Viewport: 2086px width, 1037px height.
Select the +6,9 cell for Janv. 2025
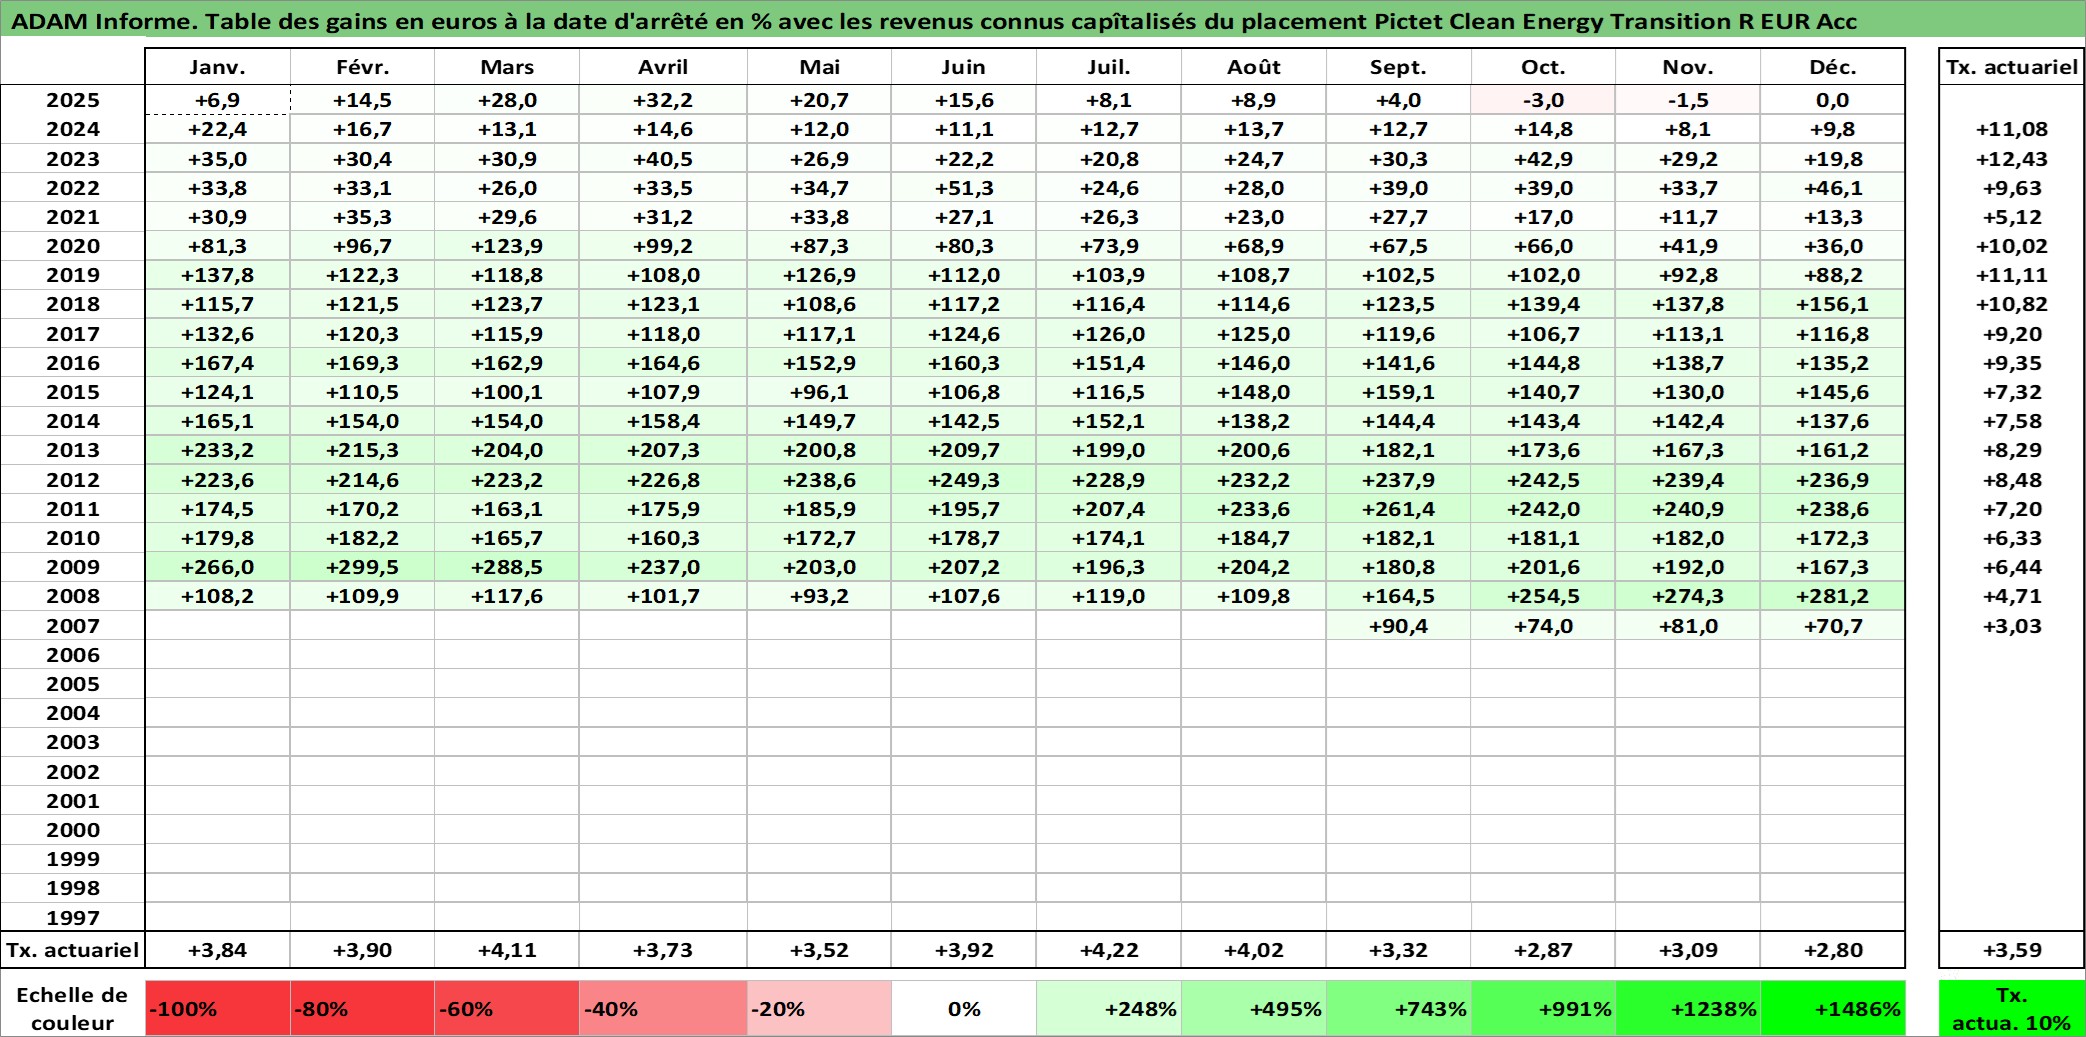tap(217, 100)
